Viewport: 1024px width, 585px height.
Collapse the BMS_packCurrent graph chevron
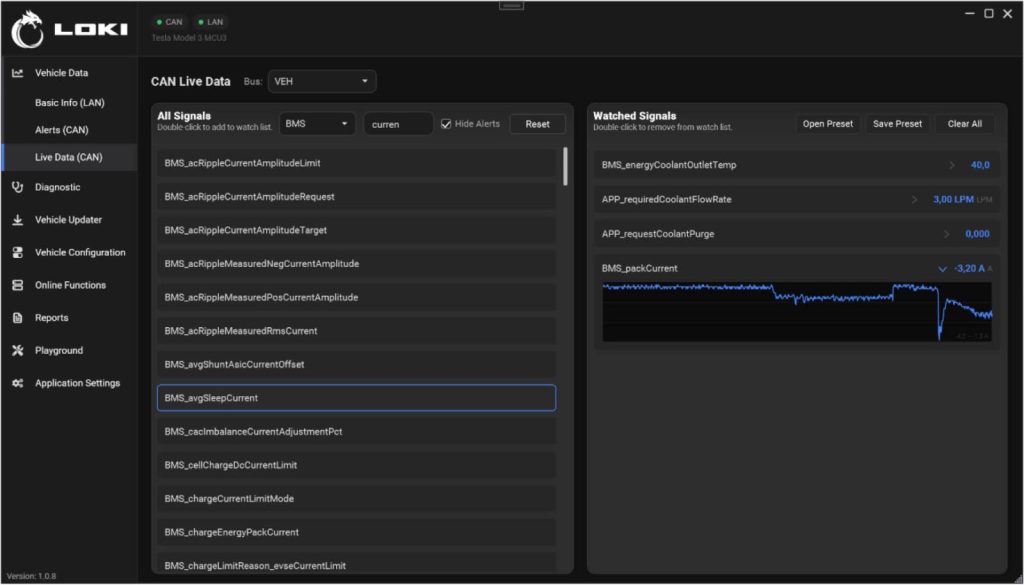tap(942, 269)
